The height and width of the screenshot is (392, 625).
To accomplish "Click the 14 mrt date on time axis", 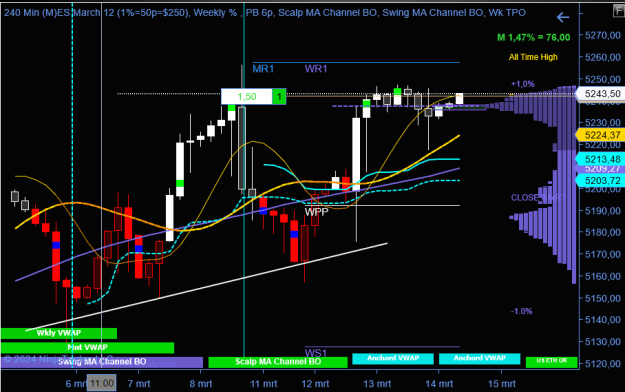I will pos(439,384).
